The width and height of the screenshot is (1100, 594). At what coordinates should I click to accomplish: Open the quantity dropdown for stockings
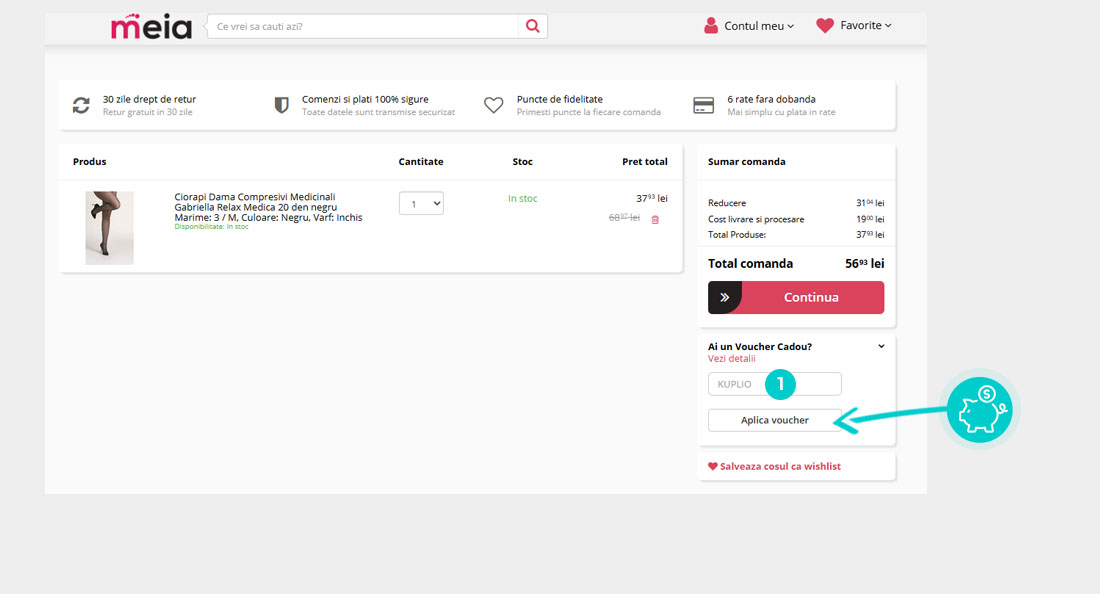[x=421, y=203]
